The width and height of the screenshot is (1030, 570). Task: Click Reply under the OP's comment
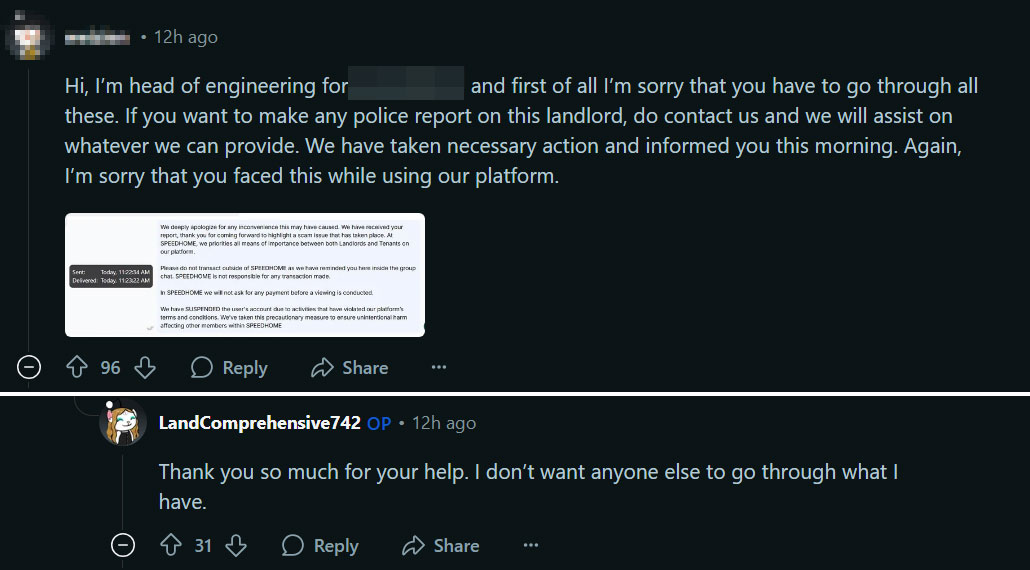coord(320,545)
